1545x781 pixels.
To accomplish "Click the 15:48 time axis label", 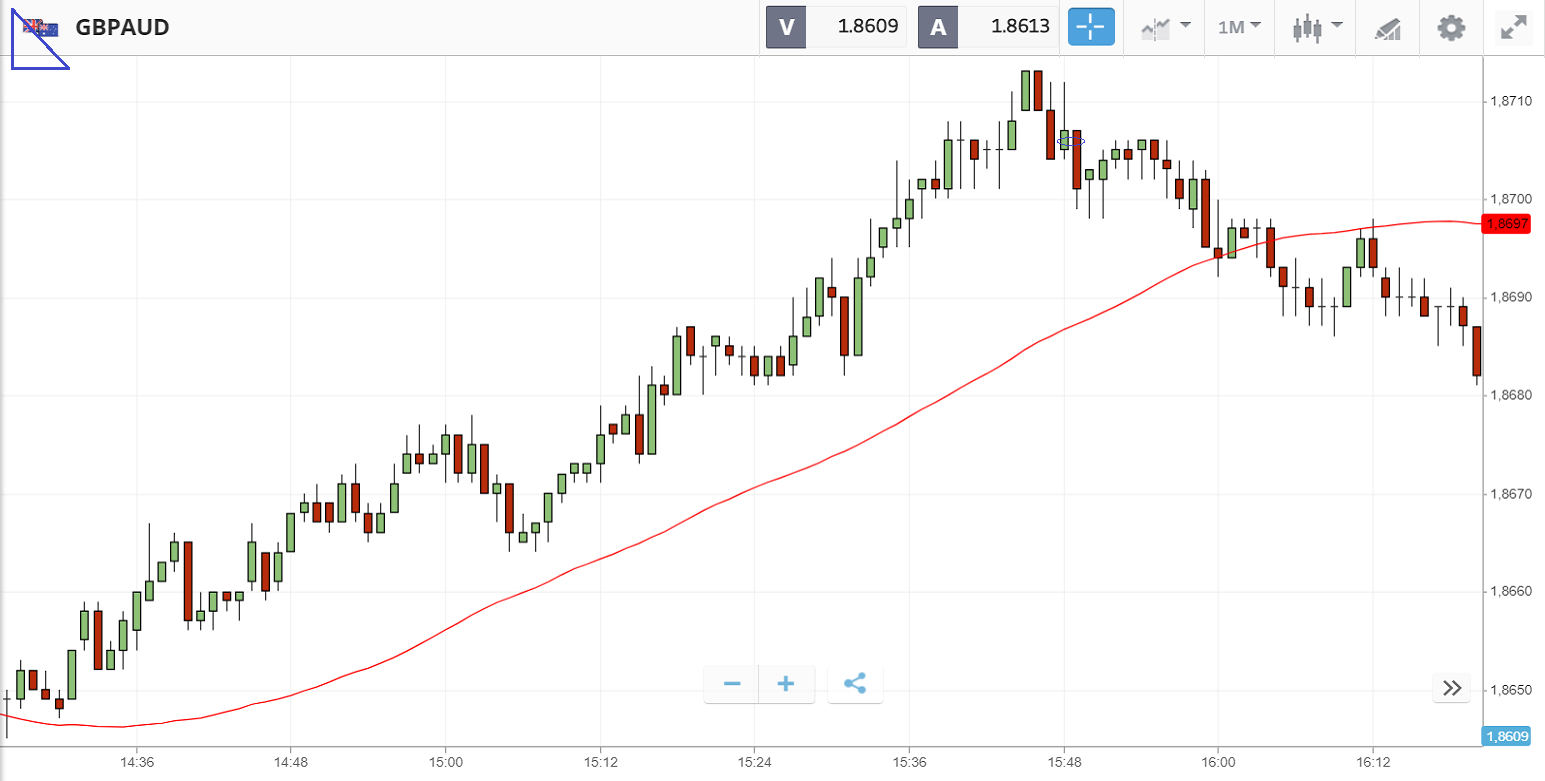I will point(1064,760).
